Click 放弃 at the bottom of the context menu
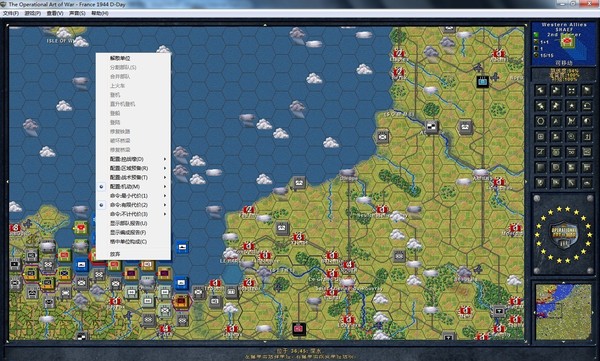 click(x=115, y=254)
